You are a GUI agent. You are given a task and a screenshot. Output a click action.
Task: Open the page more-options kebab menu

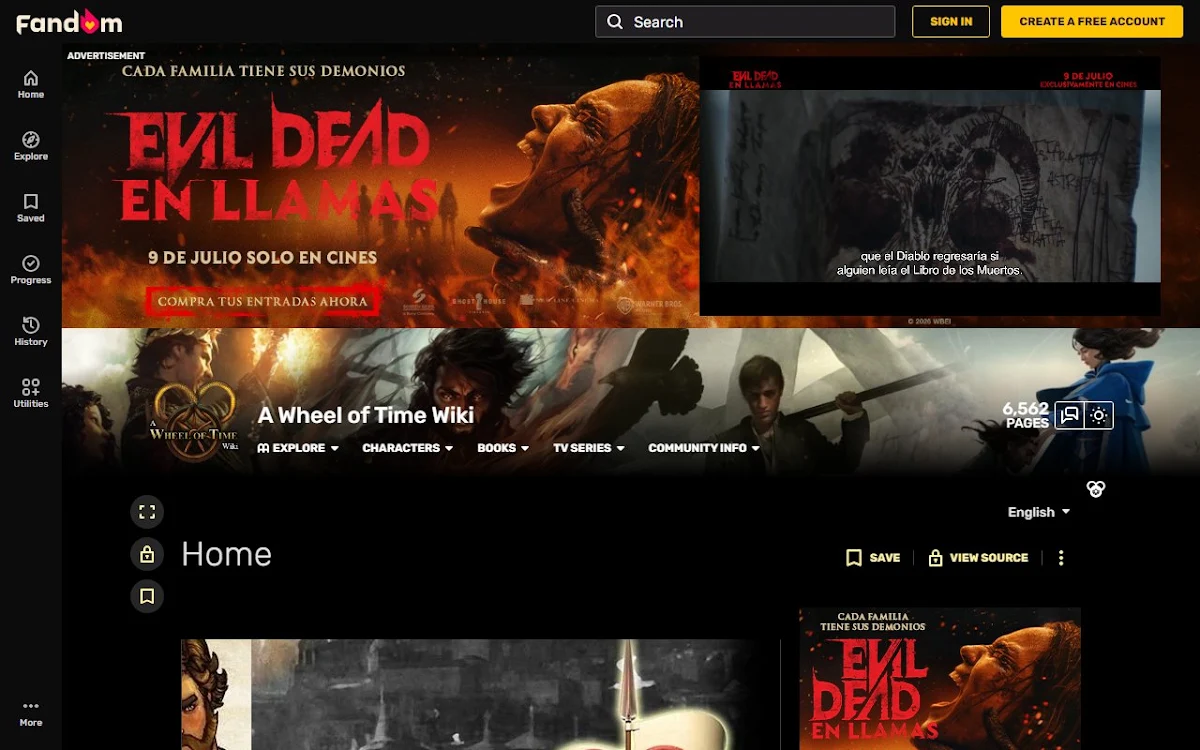[x=1061, y=558]
